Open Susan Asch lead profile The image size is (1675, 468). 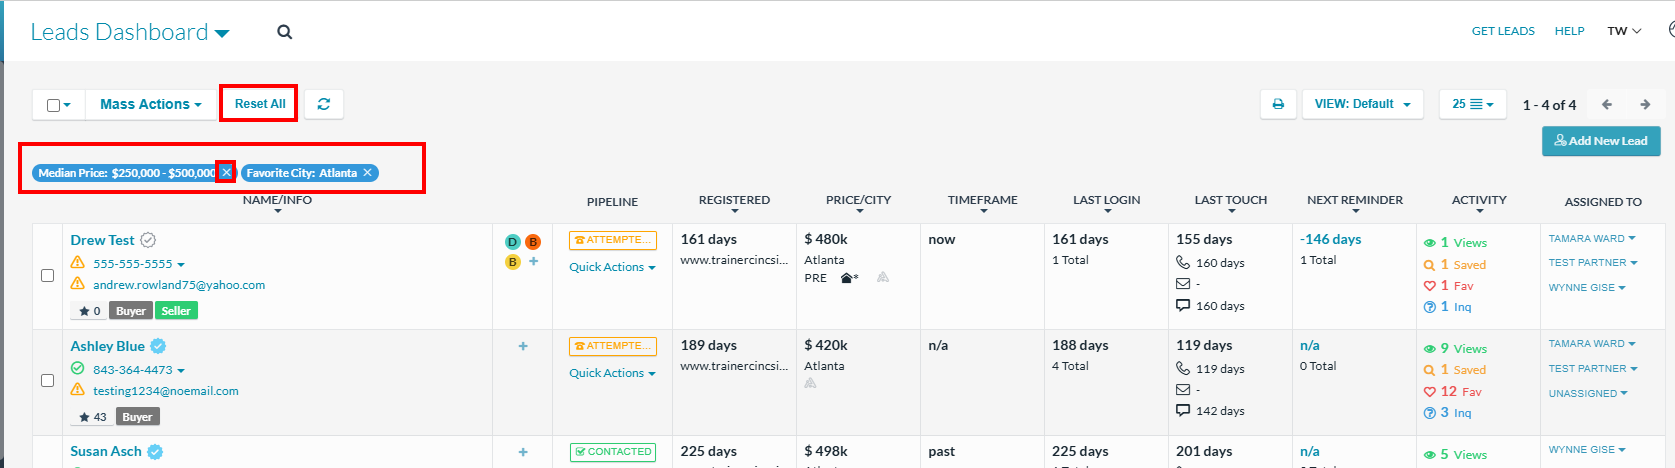[x=106, y=451]
